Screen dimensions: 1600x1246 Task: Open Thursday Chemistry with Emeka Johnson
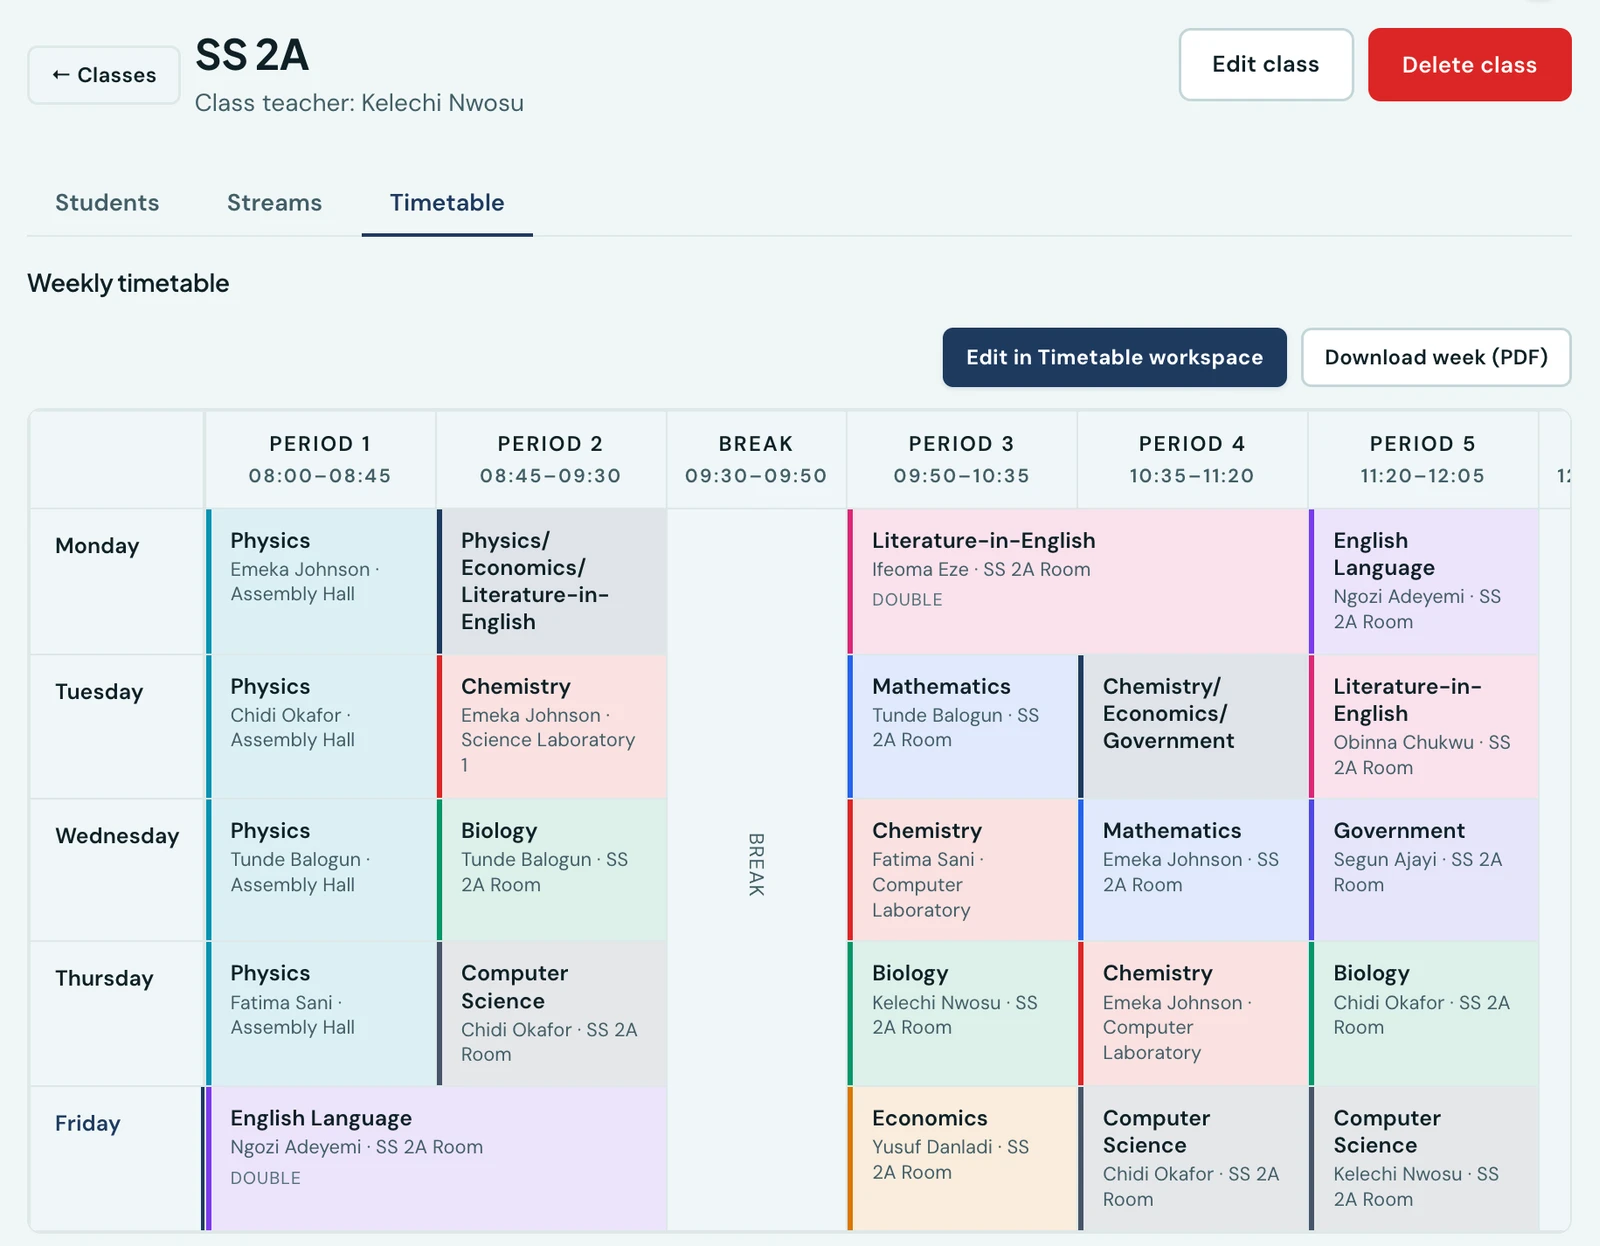tap(1193, 1013)
